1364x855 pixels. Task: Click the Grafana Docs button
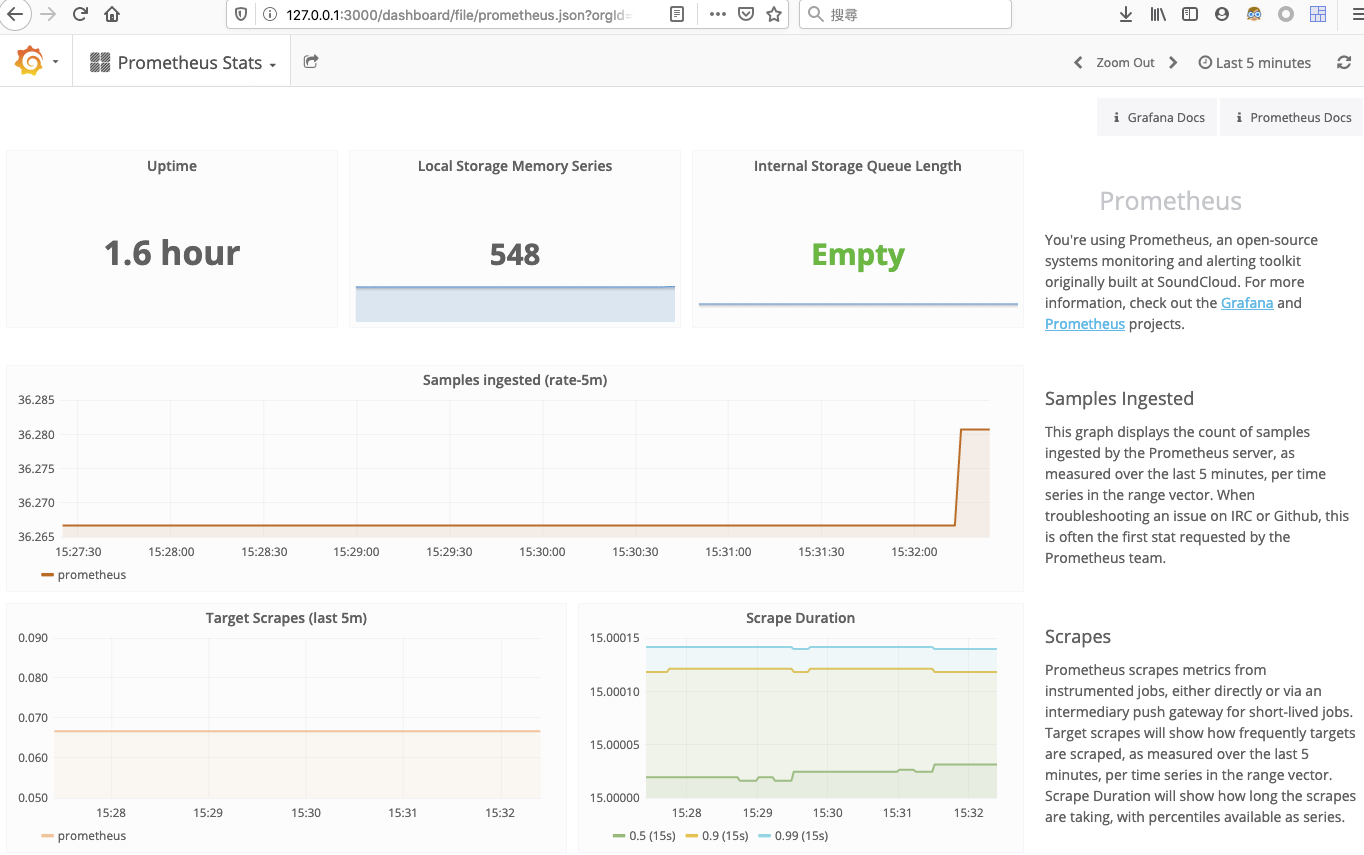(1158, 117)
